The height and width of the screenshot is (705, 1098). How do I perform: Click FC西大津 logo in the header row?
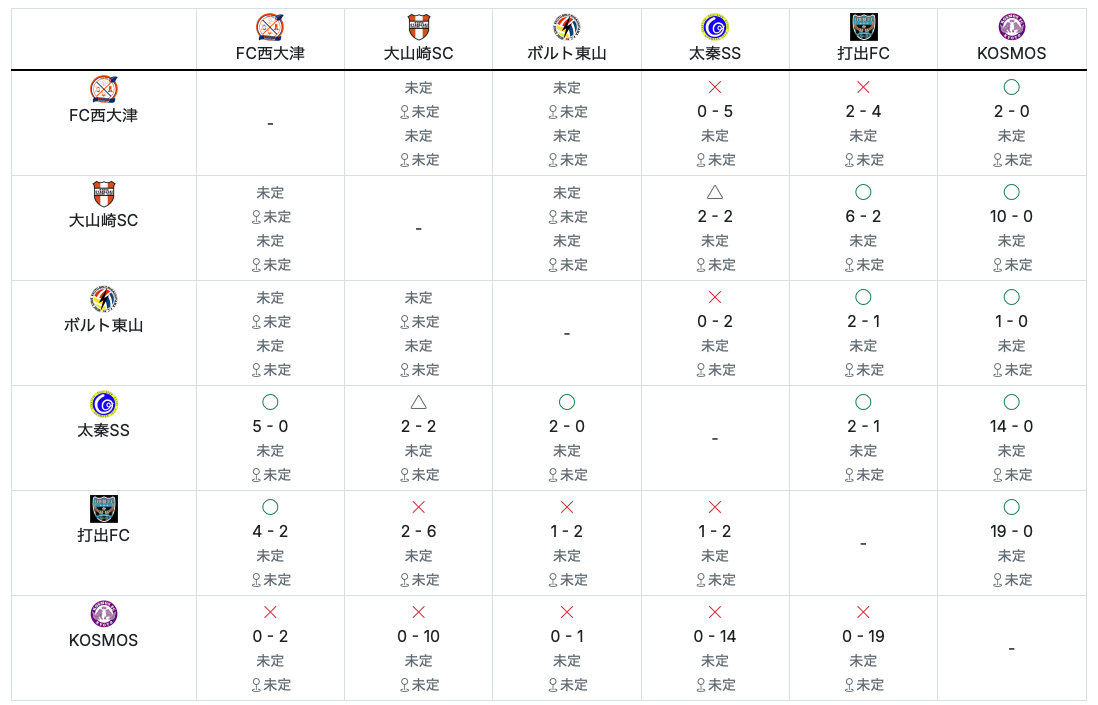[270, 27]
